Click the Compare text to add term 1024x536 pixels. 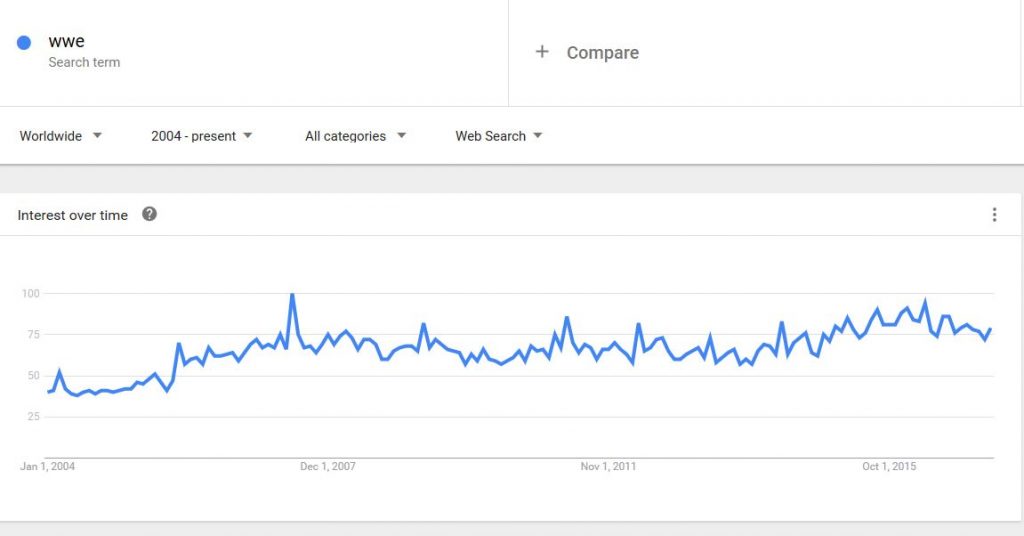[x=602, y=53]
